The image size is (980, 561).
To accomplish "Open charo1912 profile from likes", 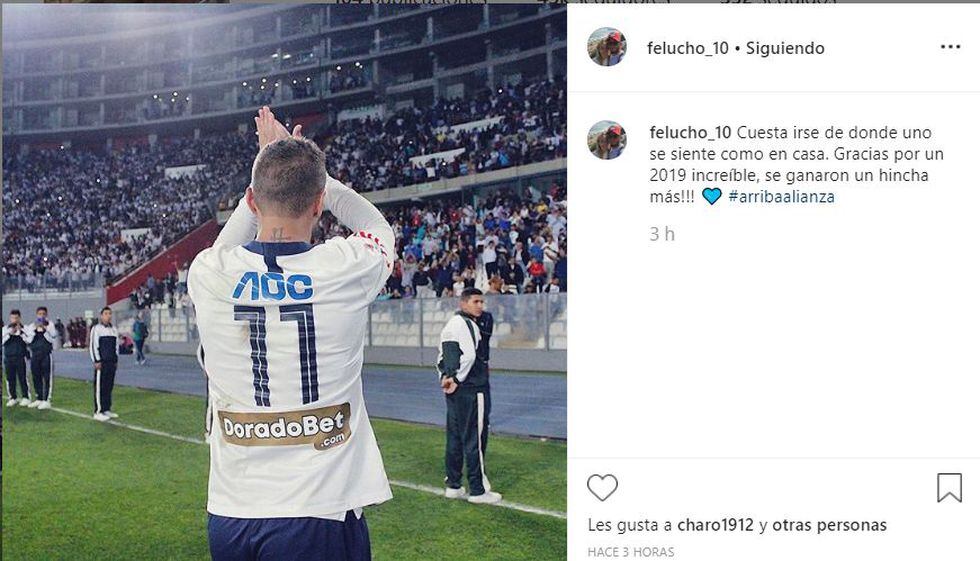I will click(x=716, y=525).
